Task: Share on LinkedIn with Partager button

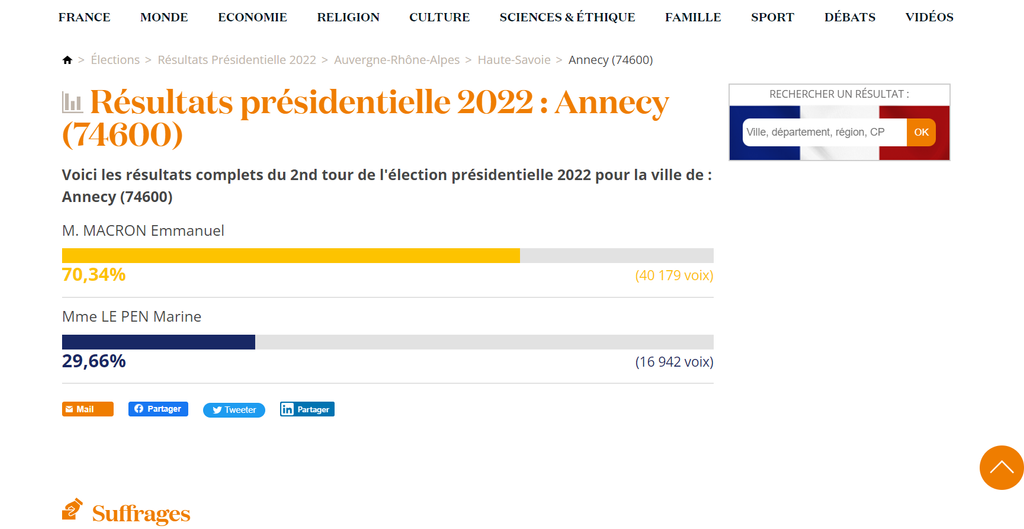Action: 307,409
